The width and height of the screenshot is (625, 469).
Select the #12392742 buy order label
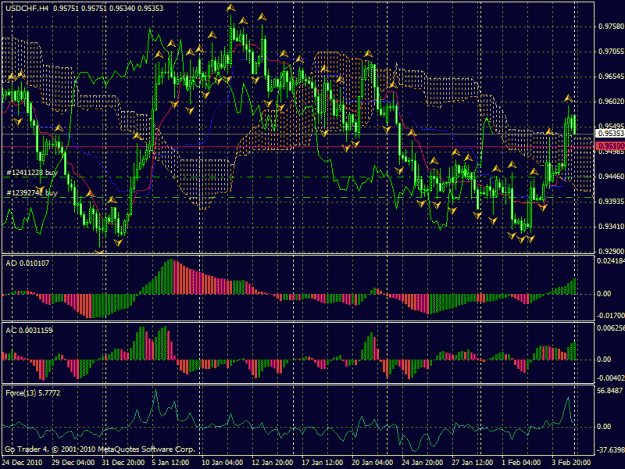pyautogui.click(x=32, y=193)
